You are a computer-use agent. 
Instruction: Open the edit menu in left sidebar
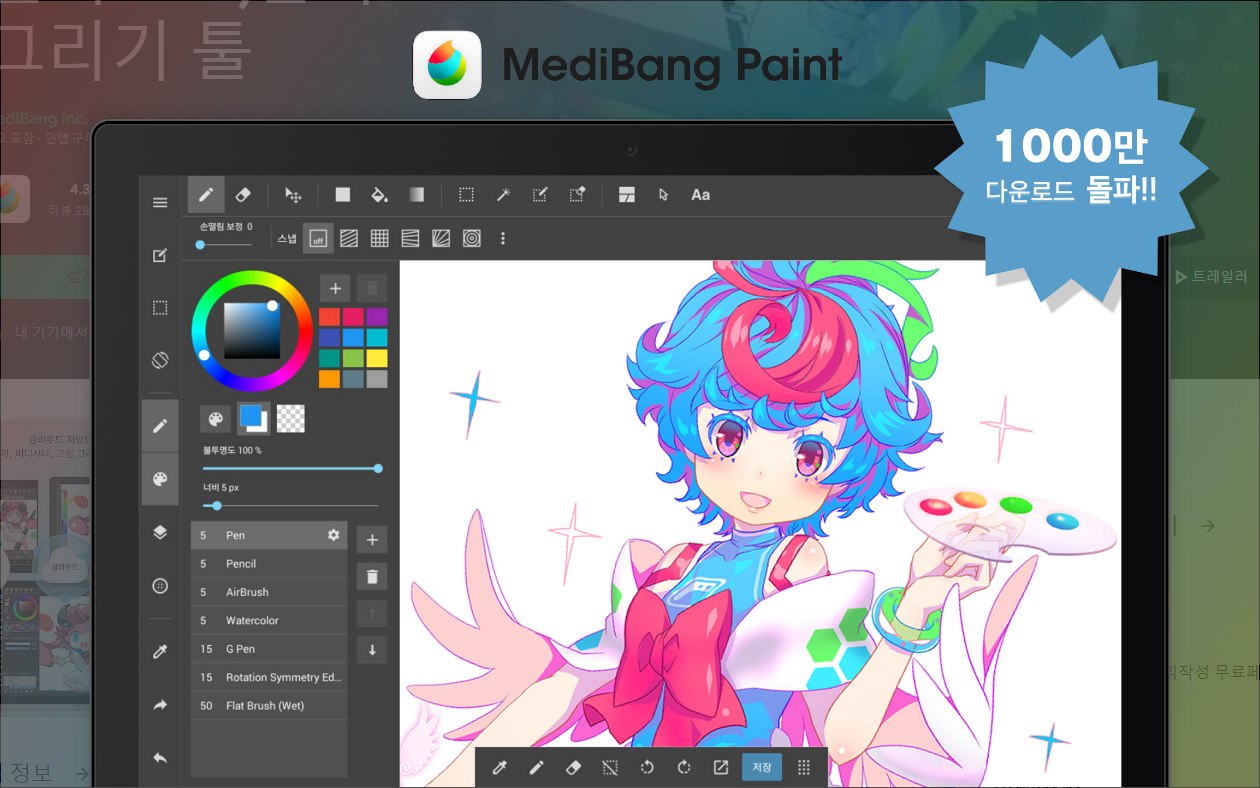(160, 256)
